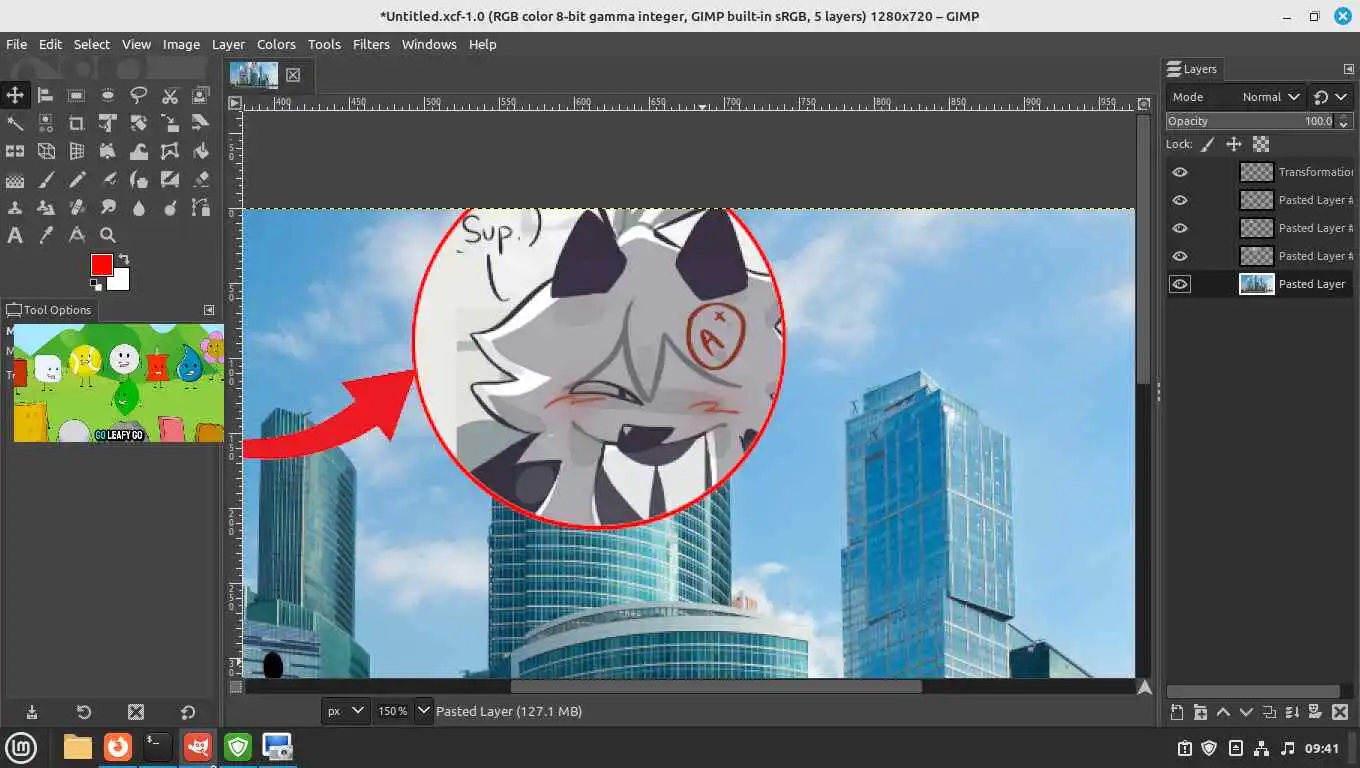Image resolution: width=1360 pixels, height=768 pixels.
Task: Select the Warp Transform tool
Action: click(139, 151)
